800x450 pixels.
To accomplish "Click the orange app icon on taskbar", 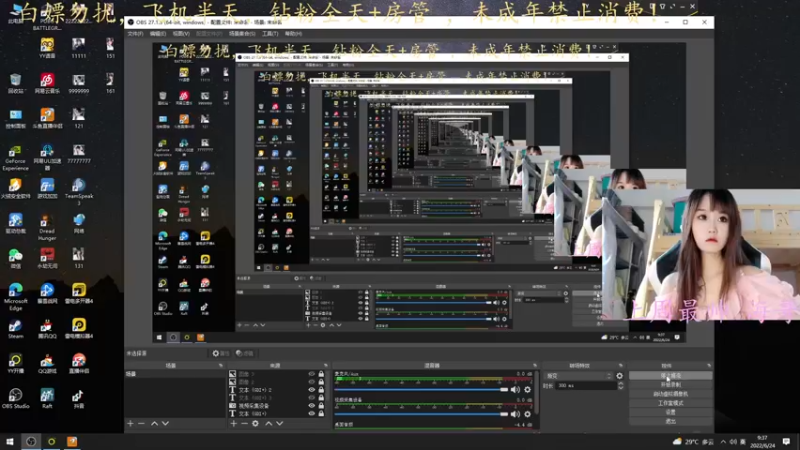I will click(x=72, y=441).
